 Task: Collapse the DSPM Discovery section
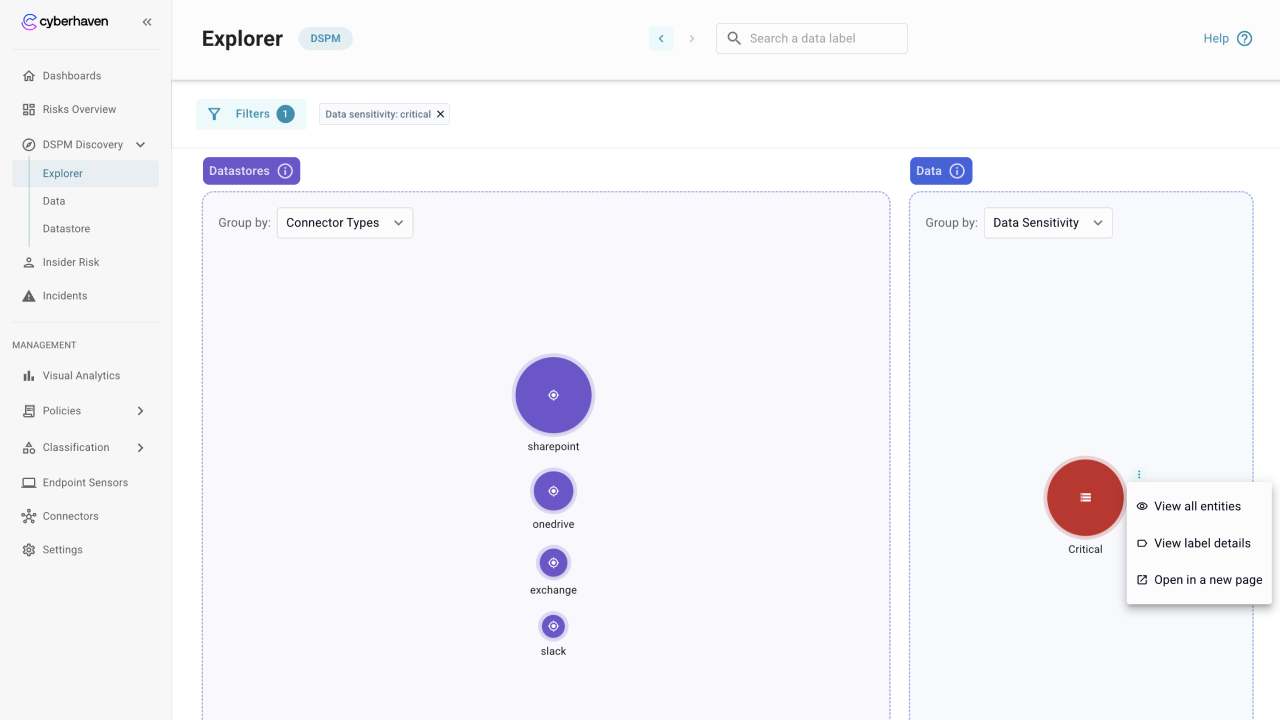click(x=140, y=145)
